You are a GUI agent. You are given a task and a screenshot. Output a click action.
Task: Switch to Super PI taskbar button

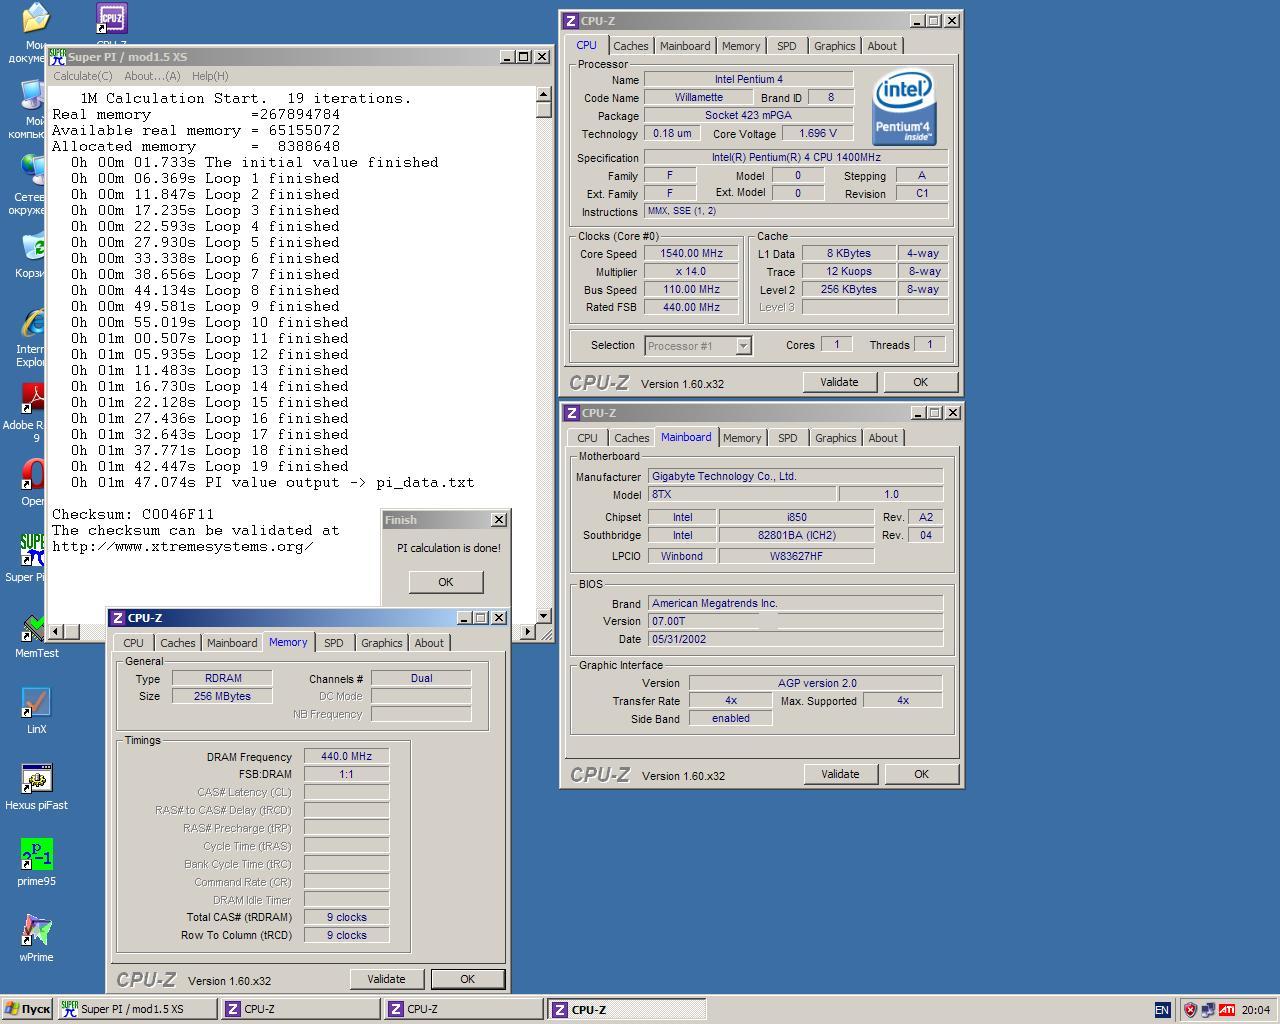tap(137, 1009)
